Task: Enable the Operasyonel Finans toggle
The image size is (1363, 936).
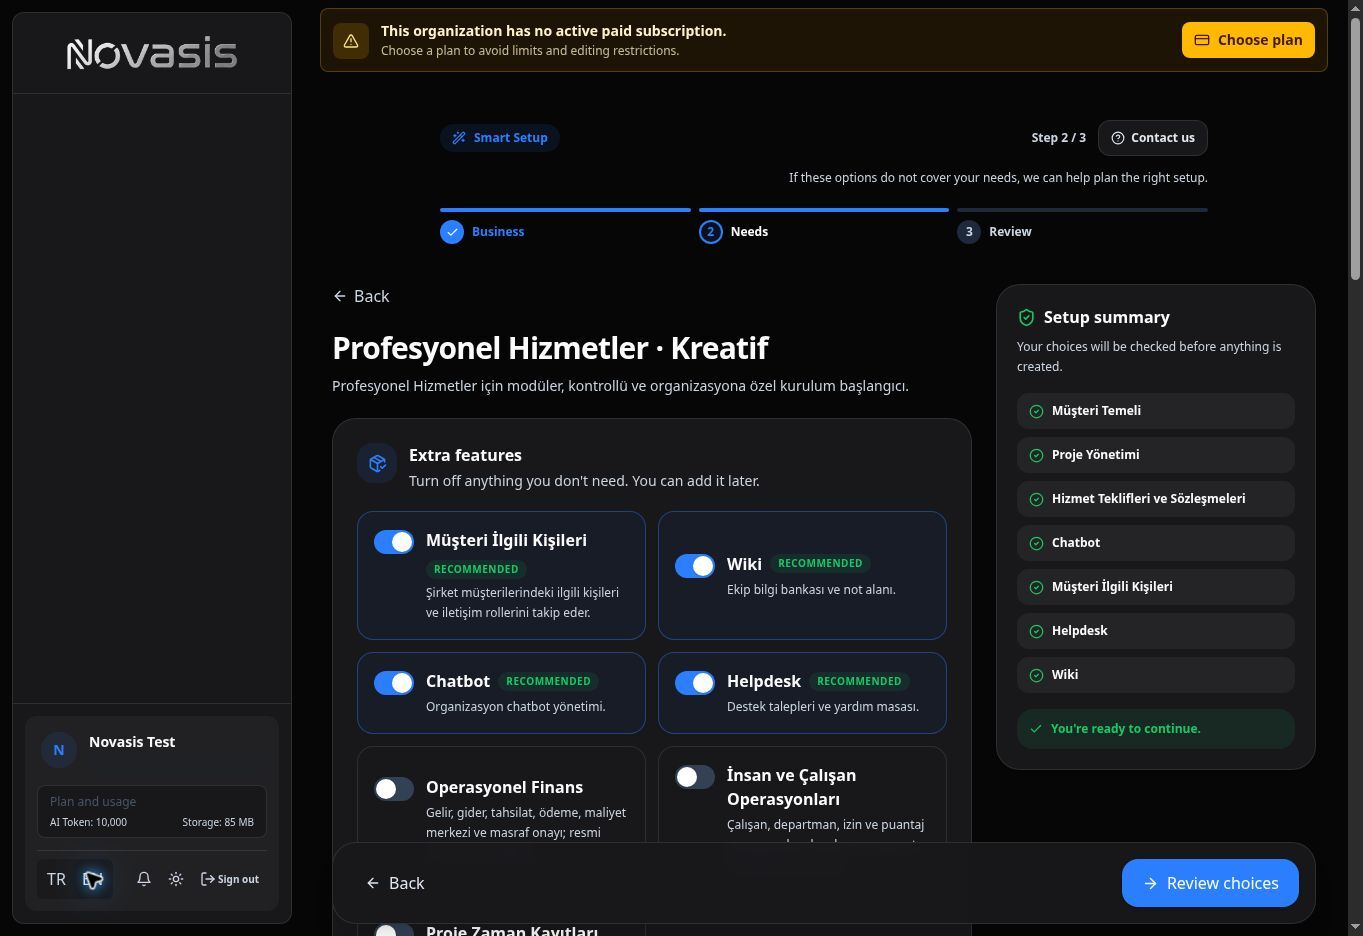Action: [394, 789]
